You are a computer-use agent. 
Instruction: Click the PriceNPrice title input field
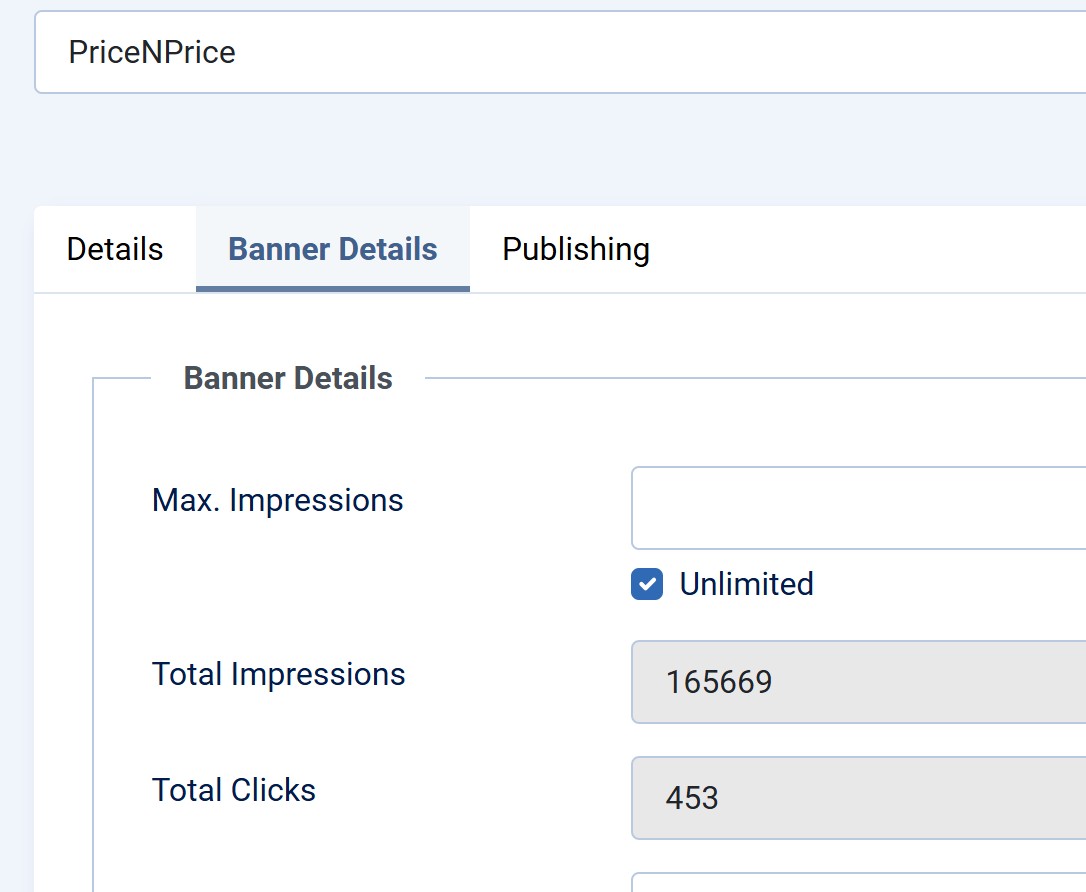tap(560, 52)
